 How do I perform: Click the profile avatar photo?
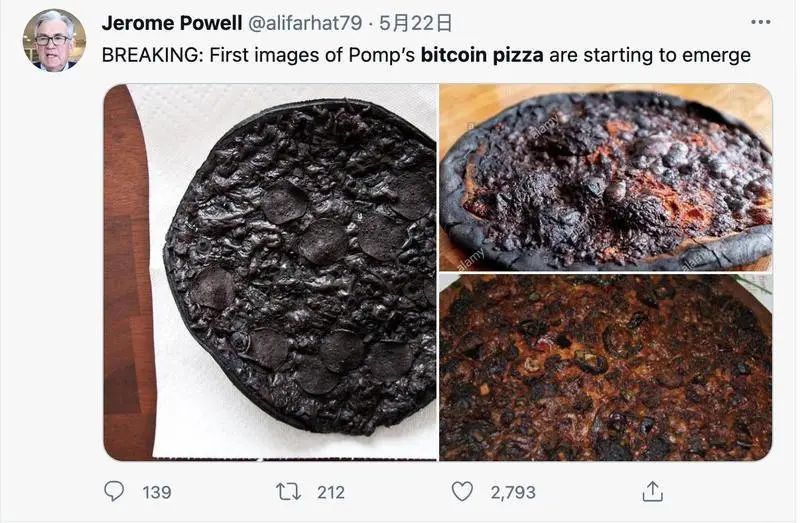click(54, 41)
